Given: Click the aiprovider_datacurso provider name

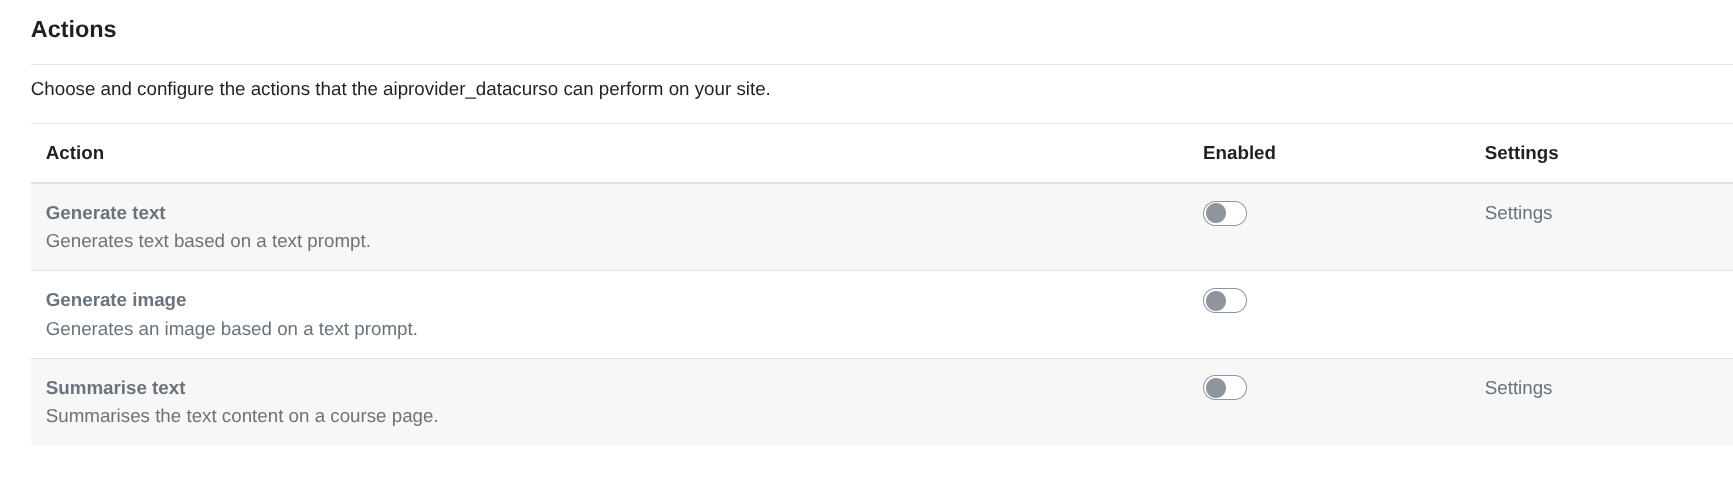Looking at the screenshot, I should pos(470,89).
